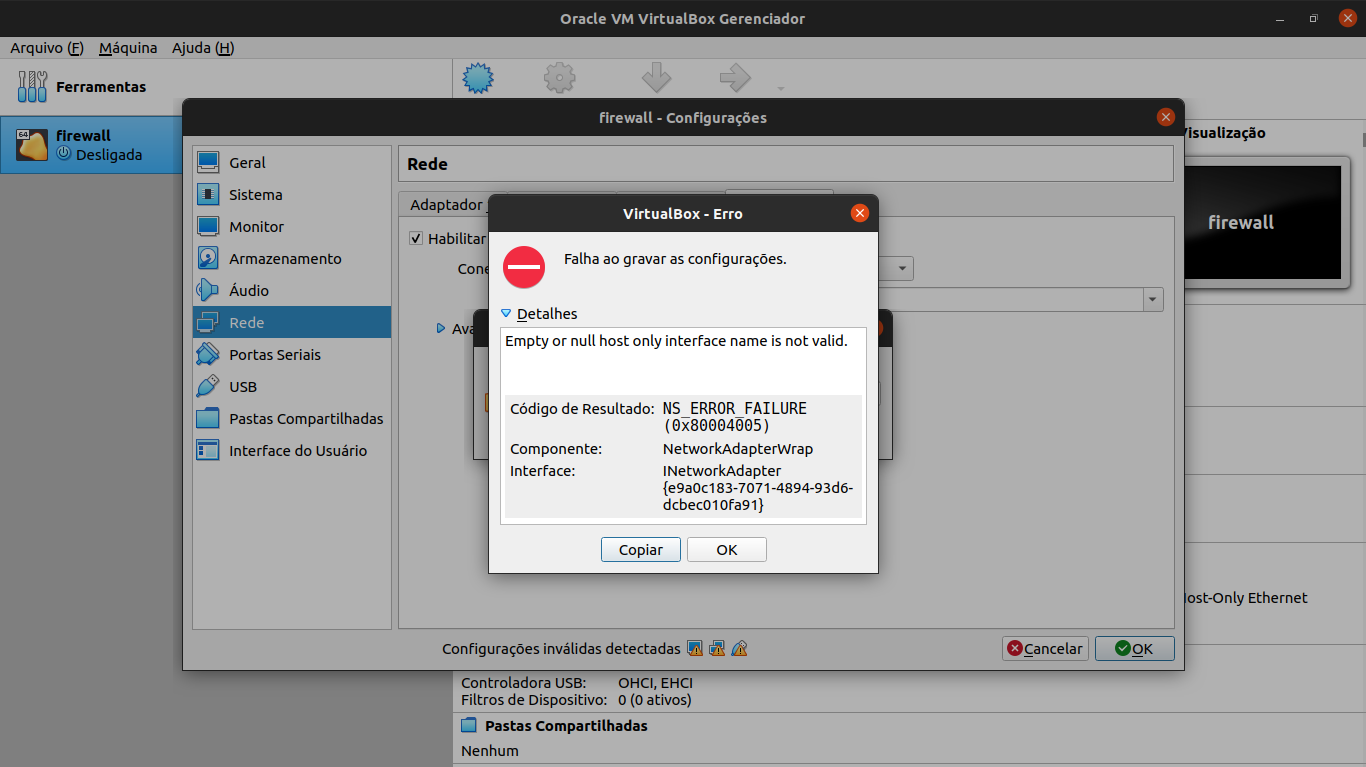Go to Pastas Compartilhadas in settings sidebar
This screenshot has width=1366, height=767.
pos(292,418)
